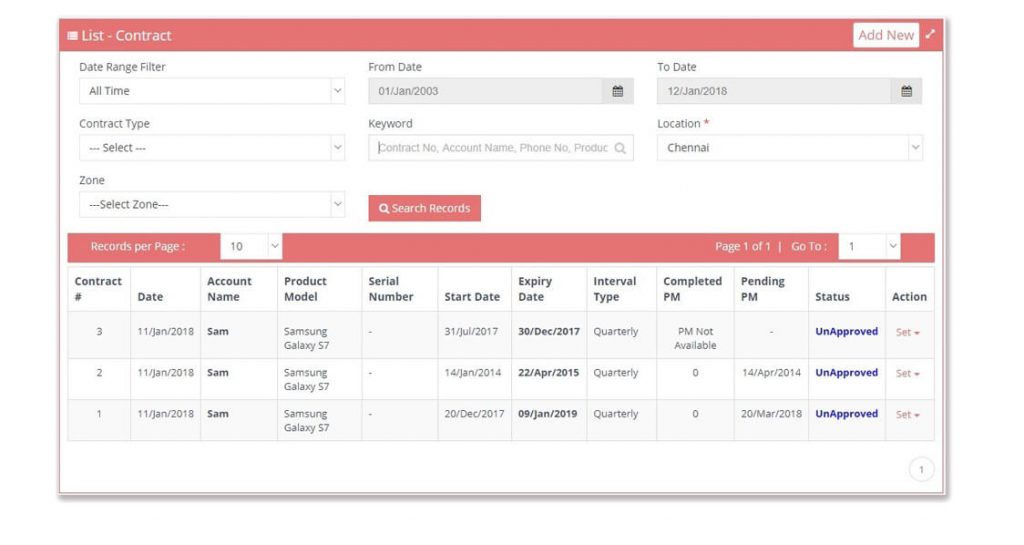Image resolution: width=1024 pixels, height=545 pixels.
Task: Open the Location dropdown showing Chennai
Action: click(x=789, y=148)
